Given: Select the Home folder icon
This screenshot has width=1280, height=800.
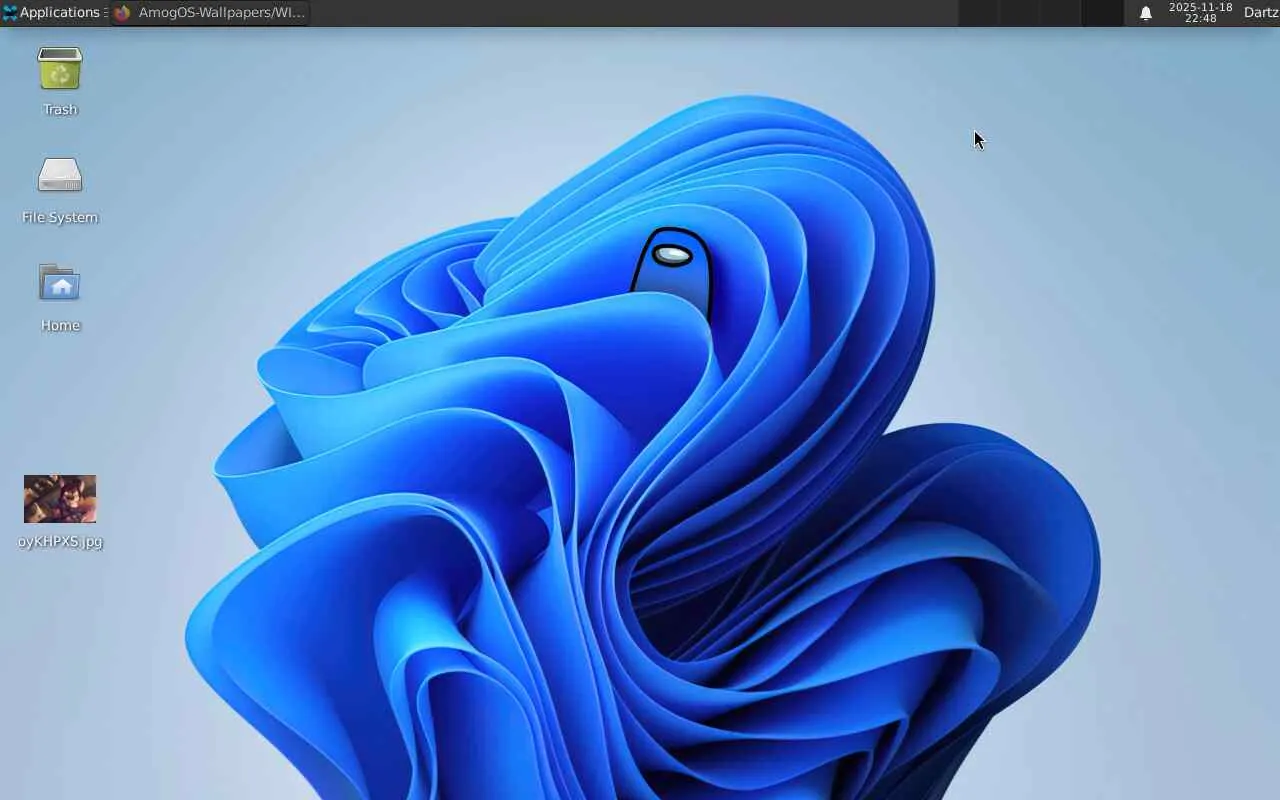Looking at the screenshot, I should [60, 283].
